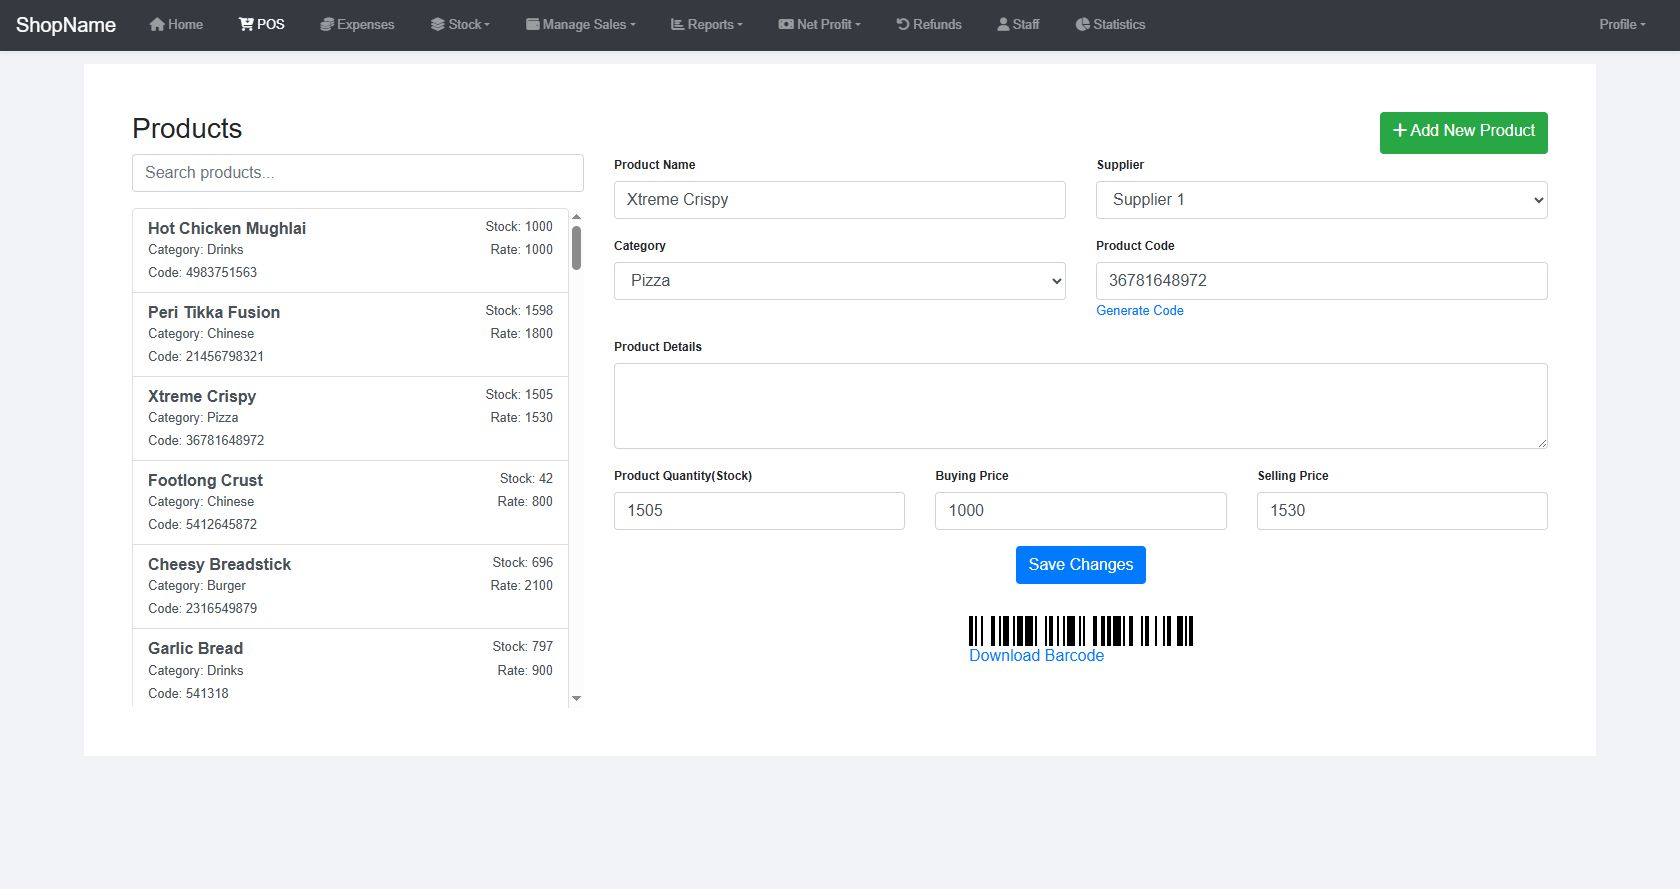Expand the Stock dropdown menu
This screenshot has height=889, width=1680.
click(x=460, y=24)
